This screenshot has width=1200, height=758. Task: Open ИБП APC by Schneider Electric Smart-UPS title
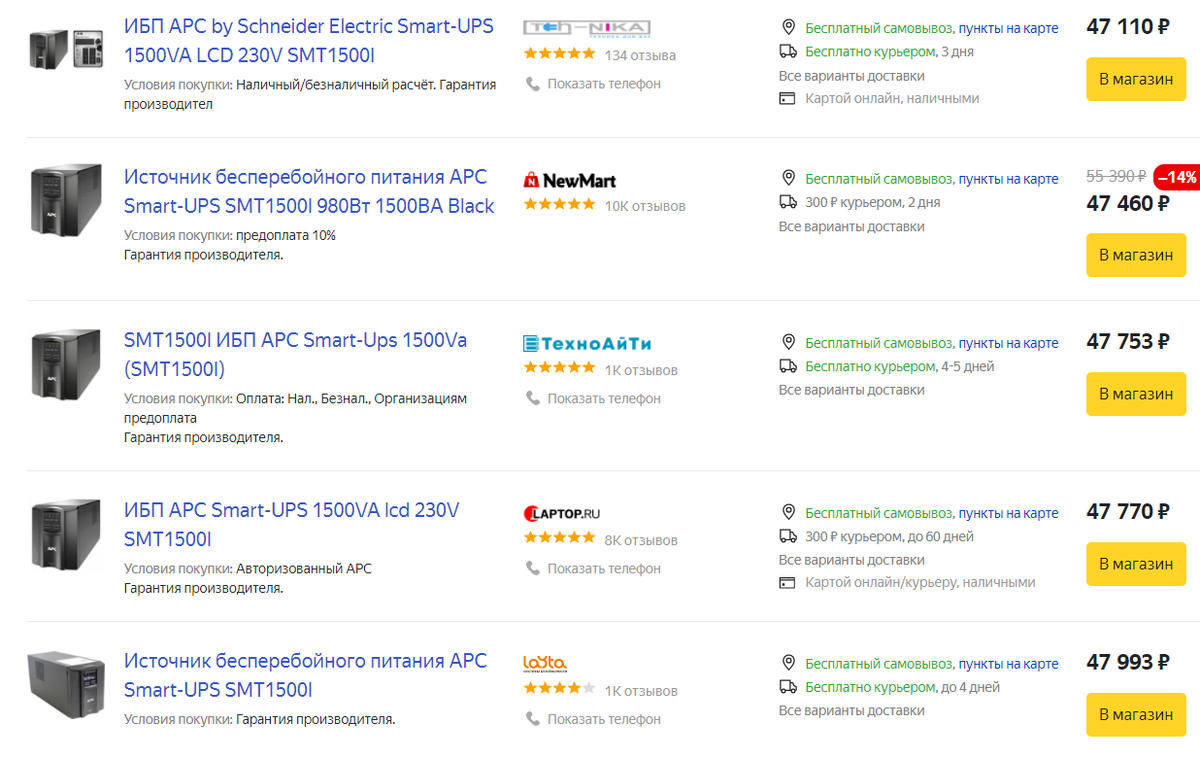click(309, 41)
